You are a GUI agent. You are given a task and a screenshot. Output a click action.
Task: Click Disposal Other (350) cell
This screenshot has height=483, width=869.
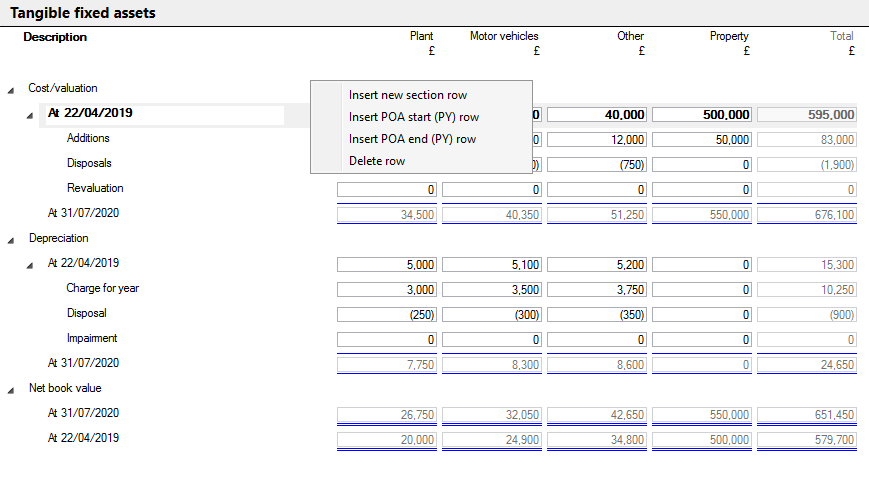point(597,315)
